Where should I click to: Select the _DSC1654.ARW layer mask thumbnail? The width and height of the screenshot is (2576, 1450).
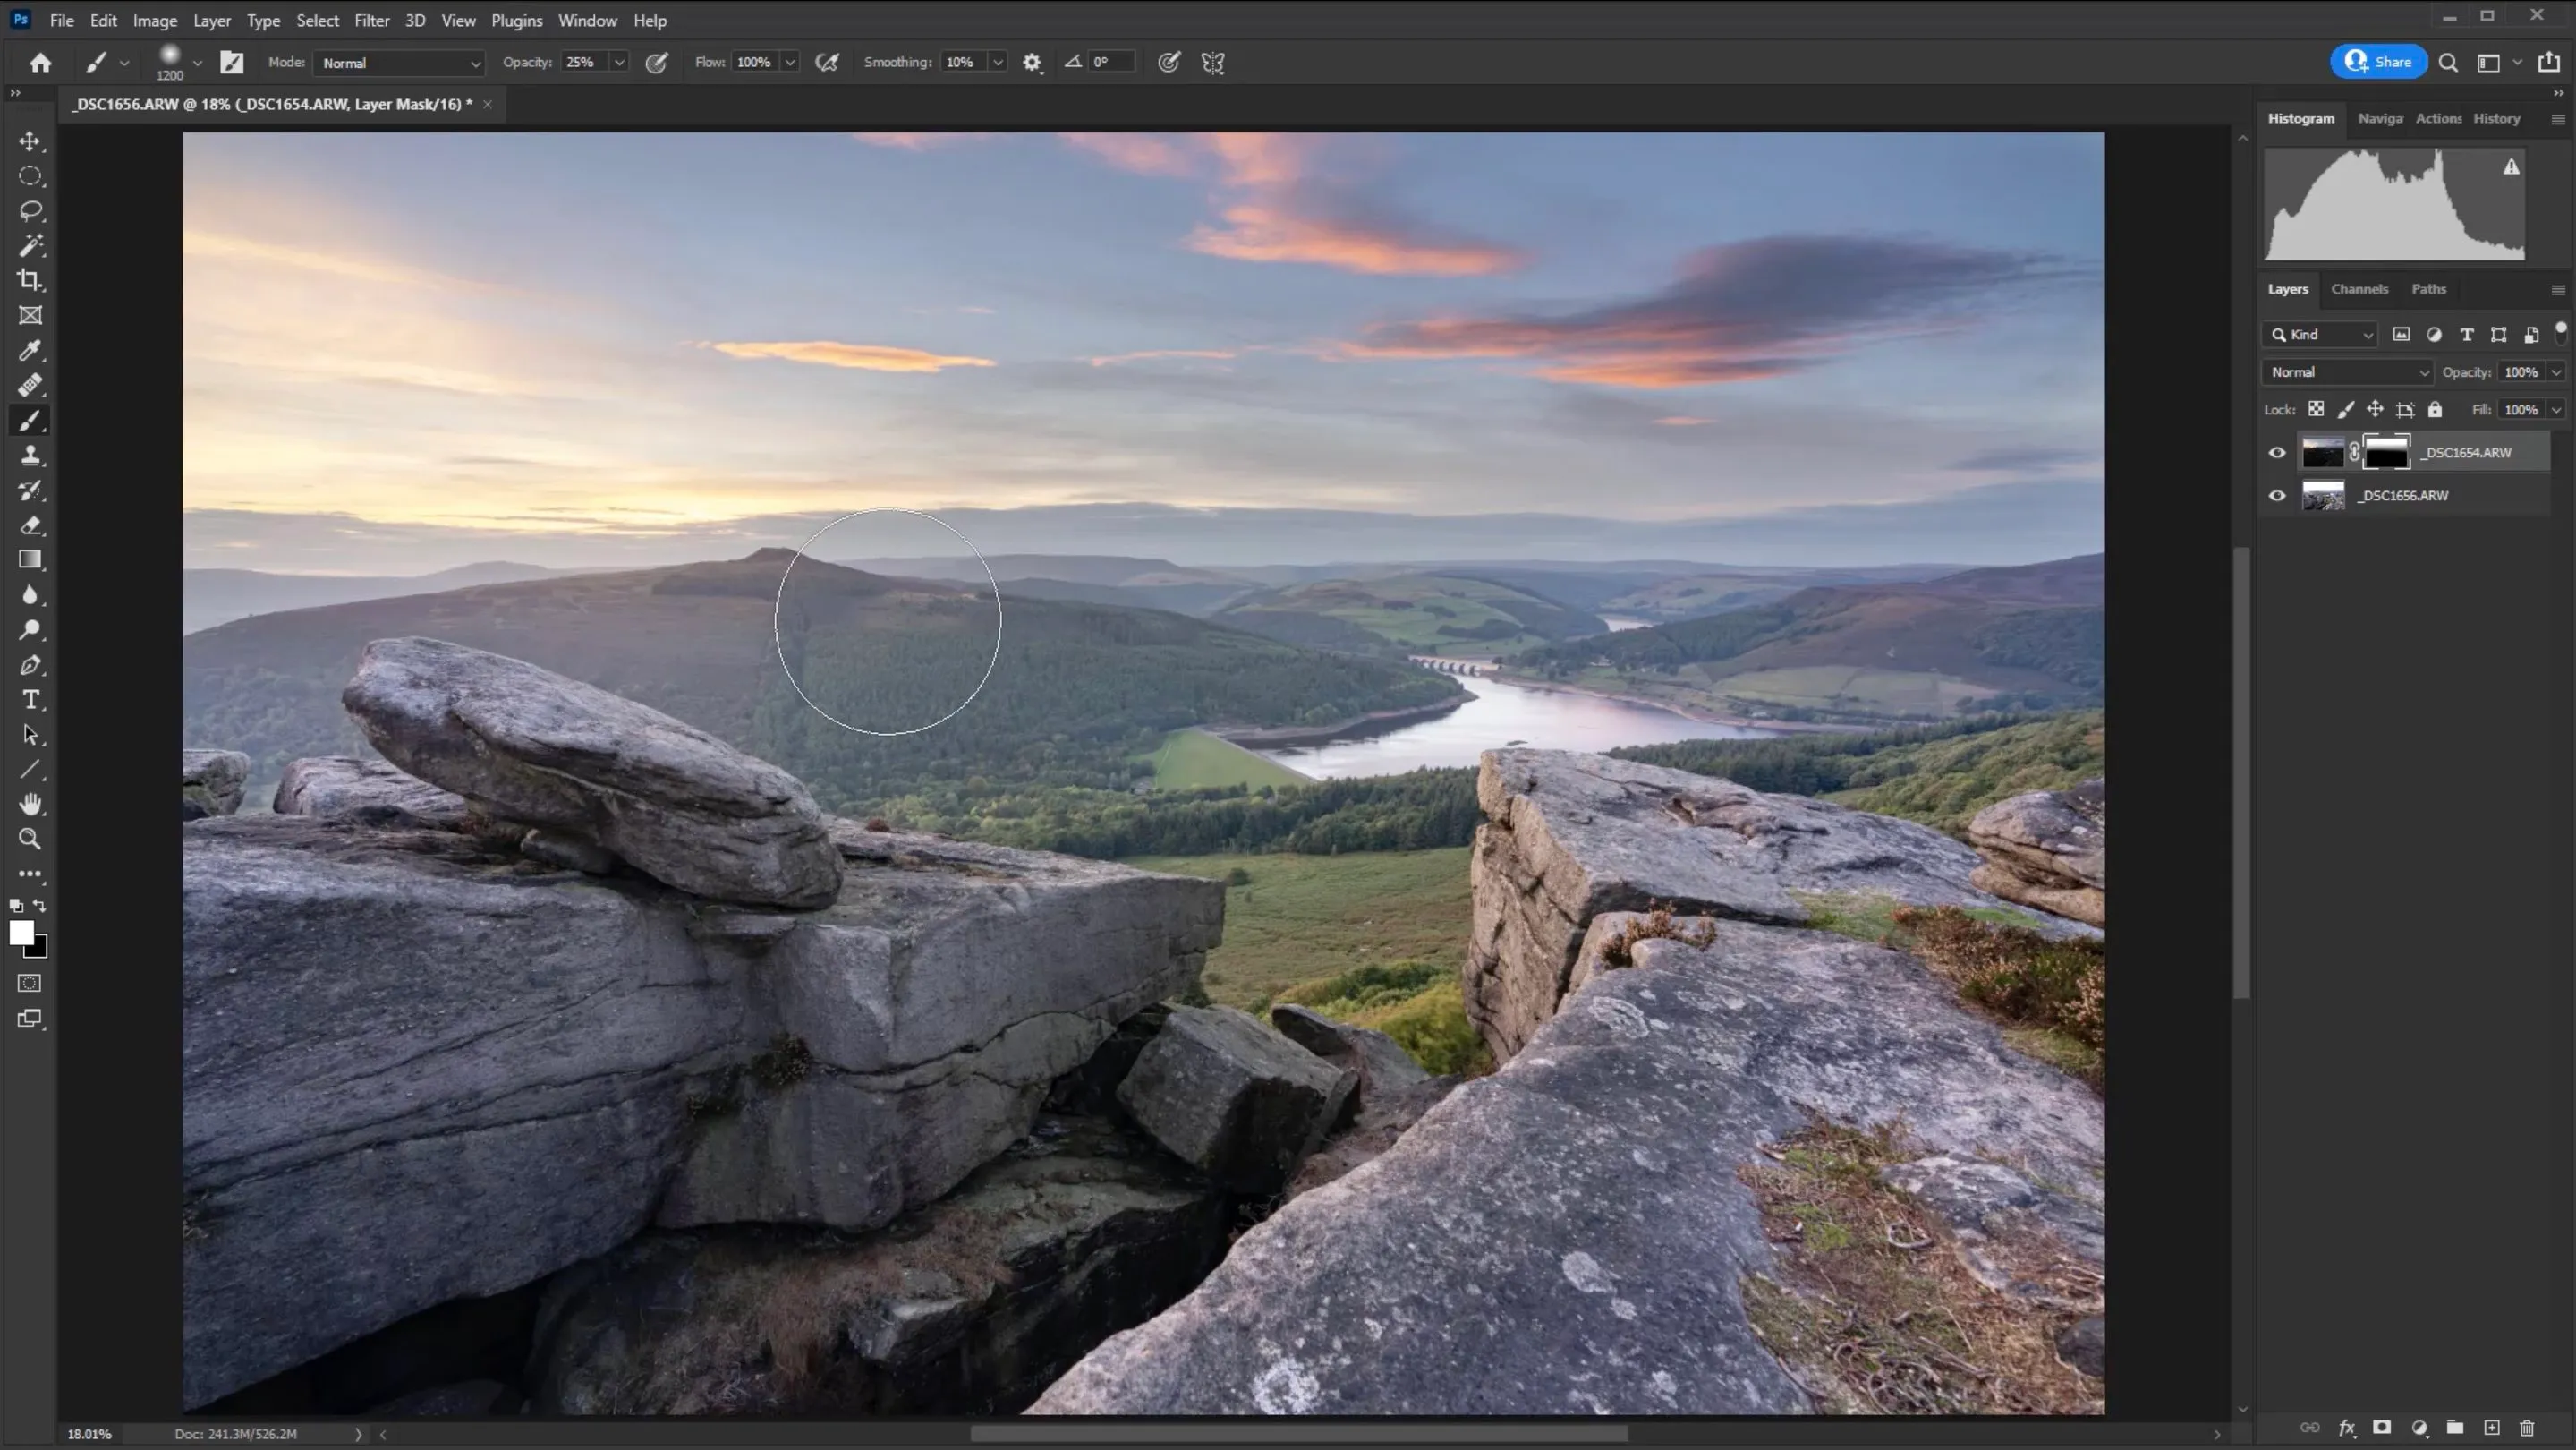(2386, 453)
